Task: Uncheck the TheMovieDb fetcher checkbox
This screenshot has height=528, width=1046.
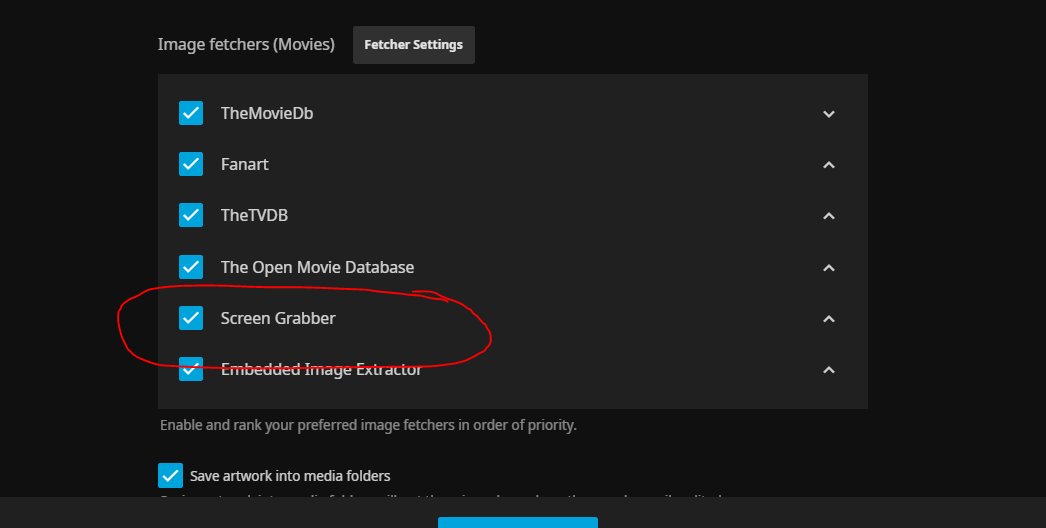Action: click(x=191, y=113)
